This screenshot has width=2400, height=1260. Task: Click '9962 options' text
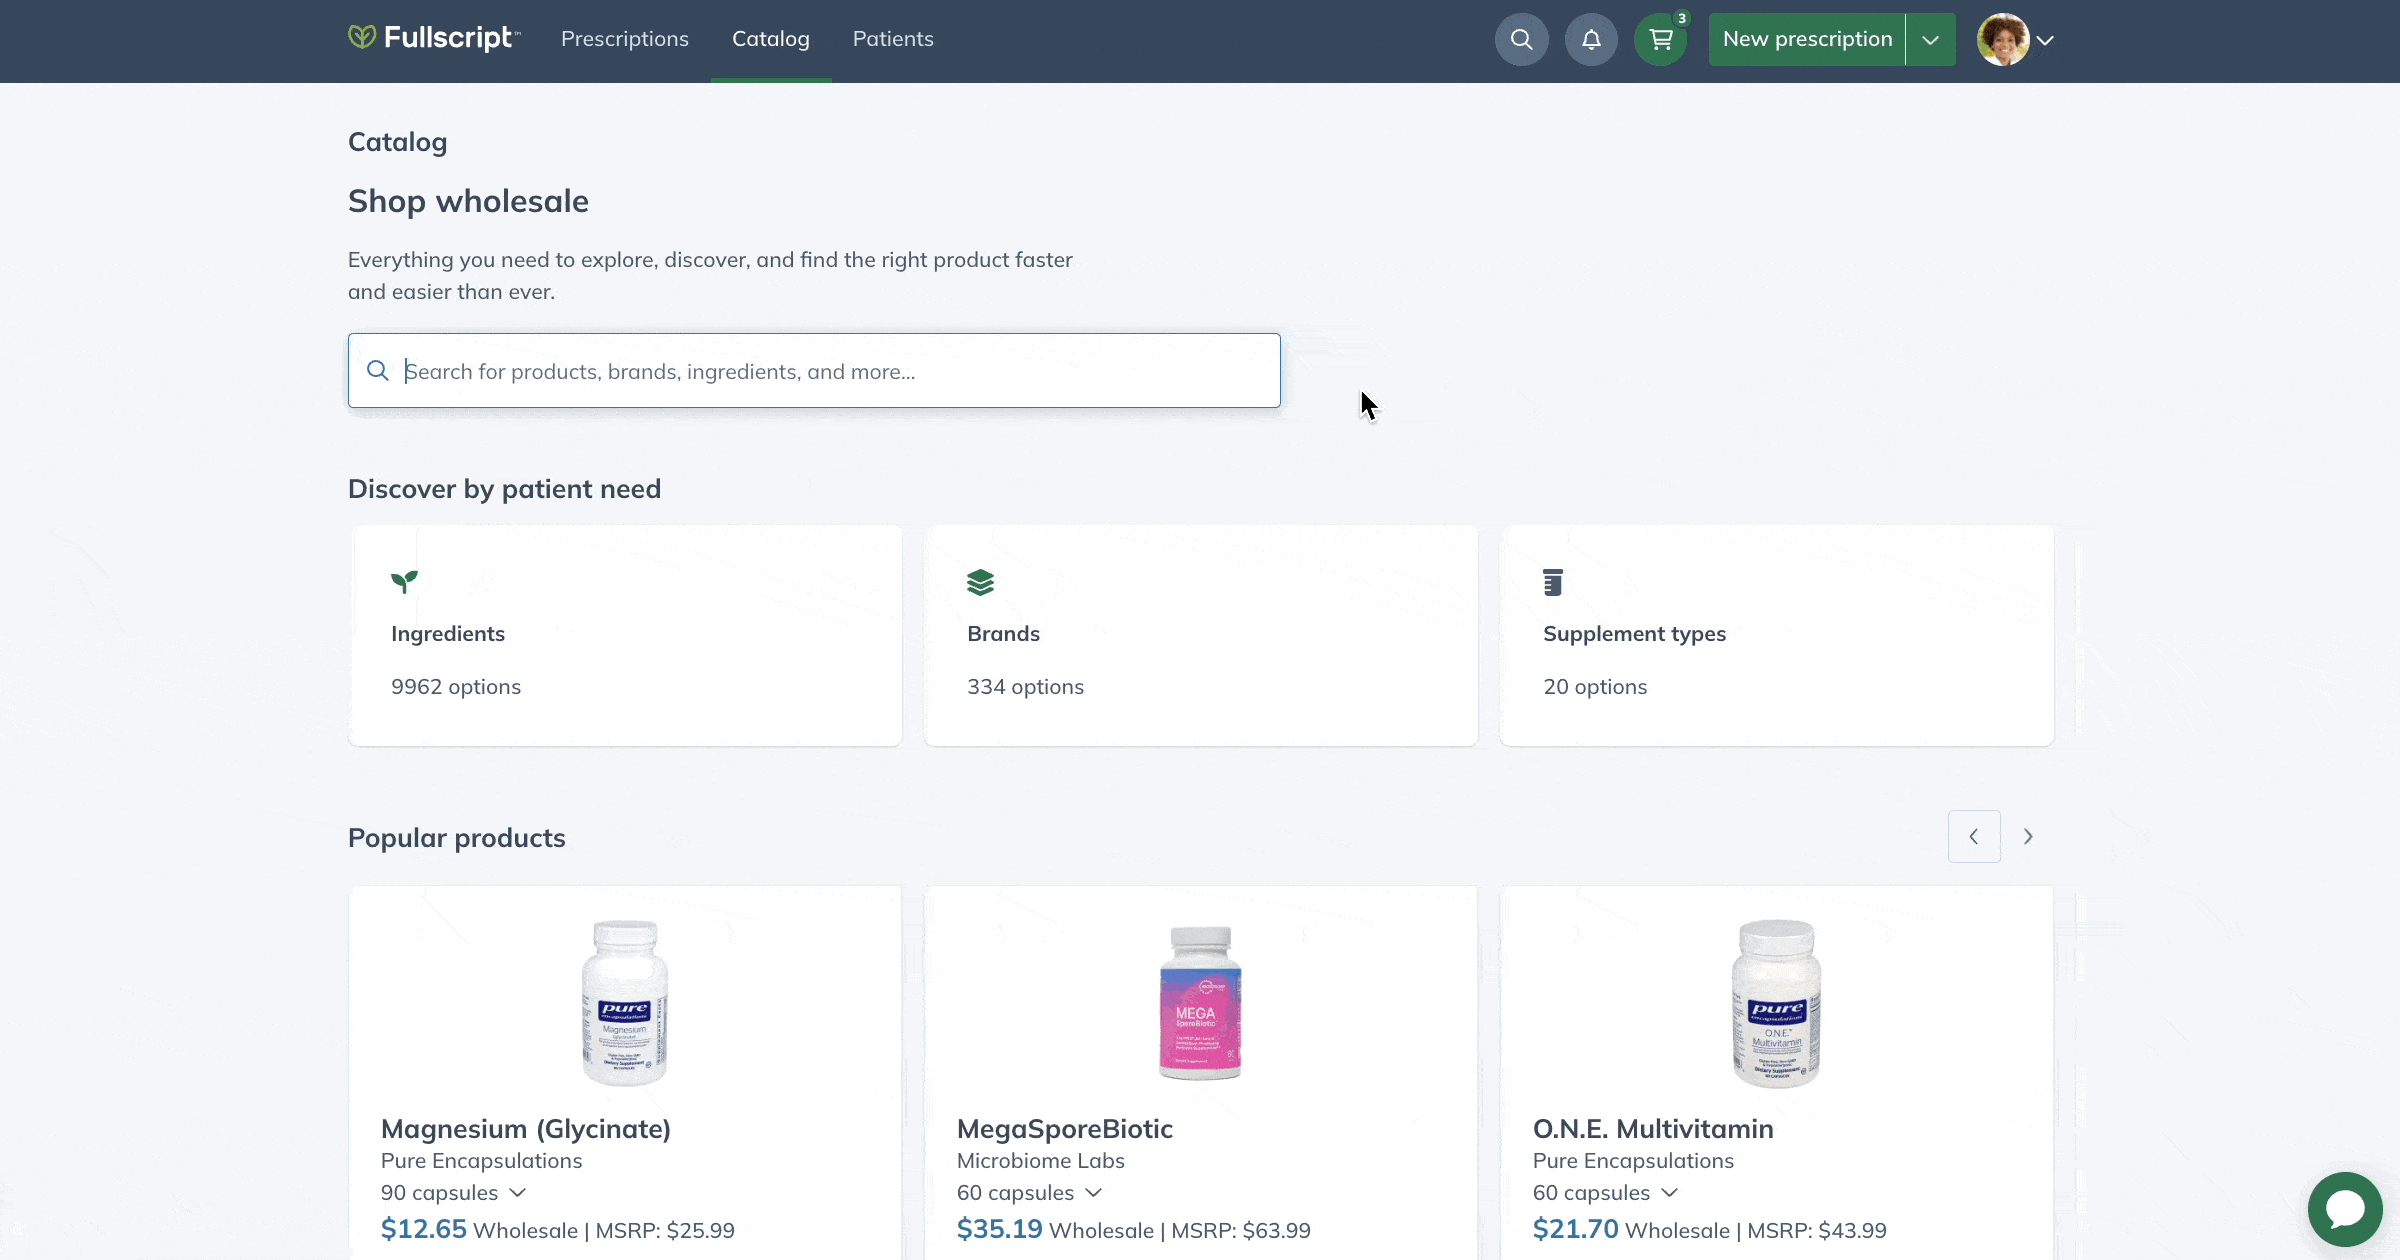coord(456,687)
